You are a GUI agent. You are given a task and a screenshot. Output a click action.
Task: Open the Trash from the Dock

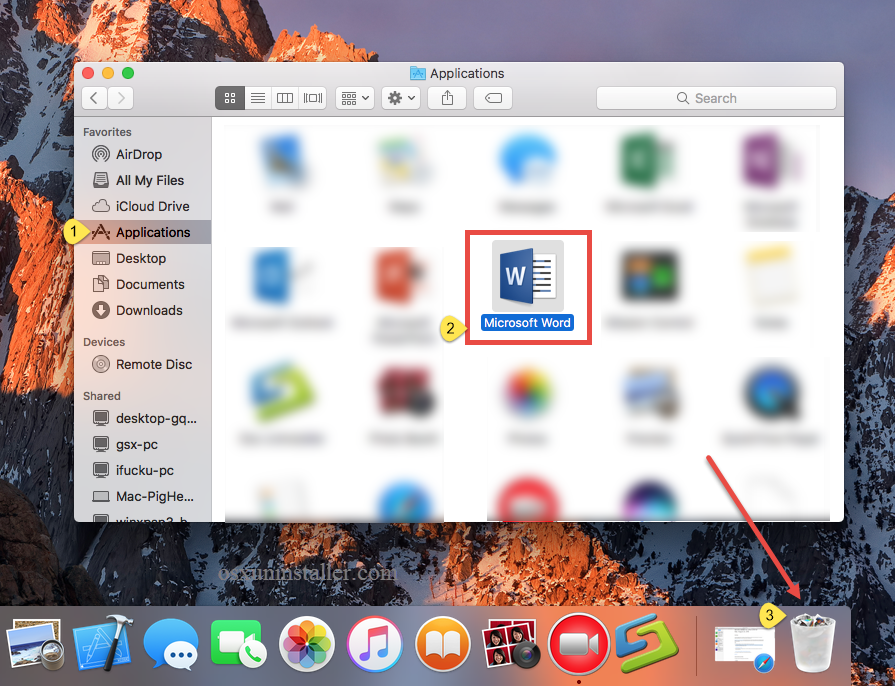(x=811, y=643)
